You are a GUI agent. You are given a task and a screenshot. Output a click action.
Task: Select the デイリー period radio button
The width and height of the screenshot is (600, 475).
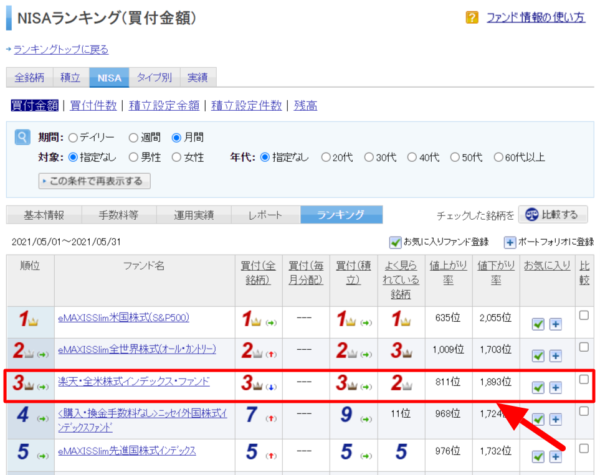73,138
